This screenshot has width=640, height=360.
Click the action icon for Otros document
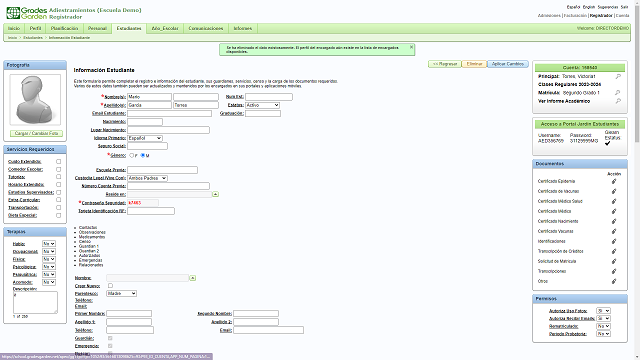point(613,281)
